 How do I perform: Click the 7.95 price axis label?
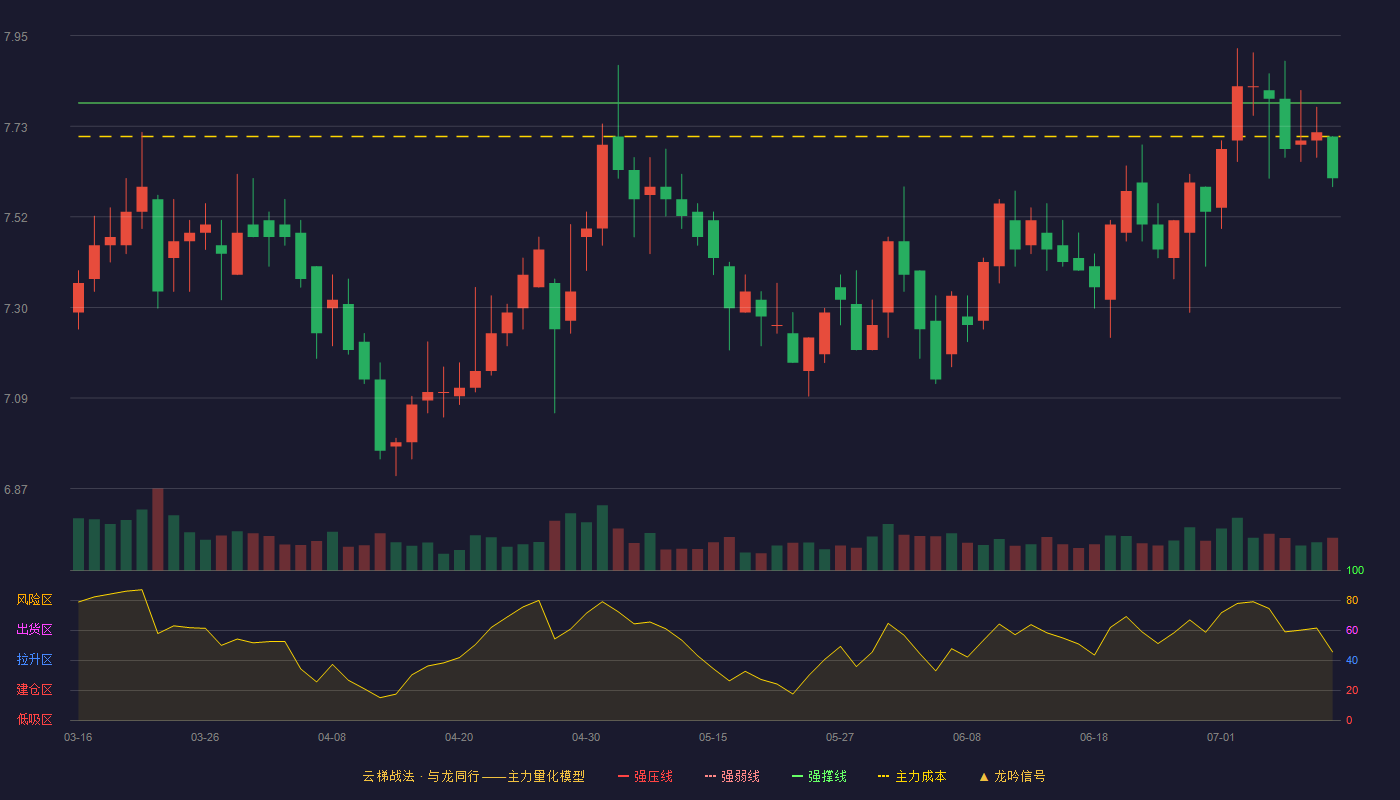coord(16,37)
